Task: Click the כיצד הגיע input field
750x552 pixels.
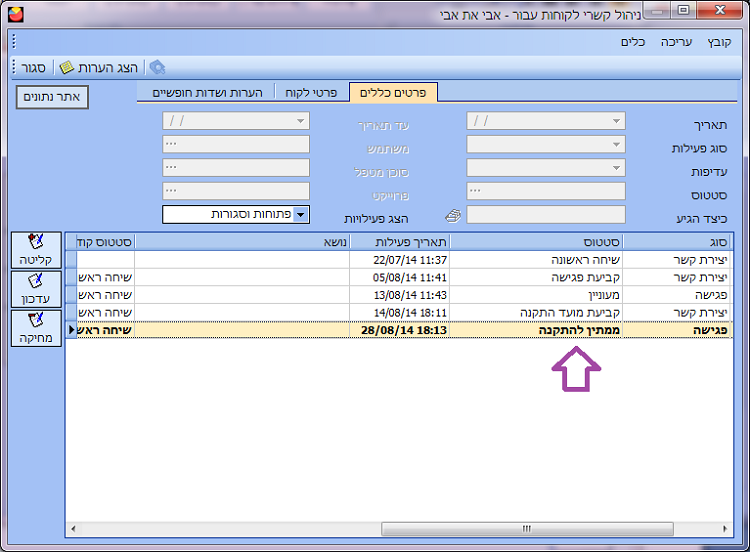Action: [x=546, y=215]
